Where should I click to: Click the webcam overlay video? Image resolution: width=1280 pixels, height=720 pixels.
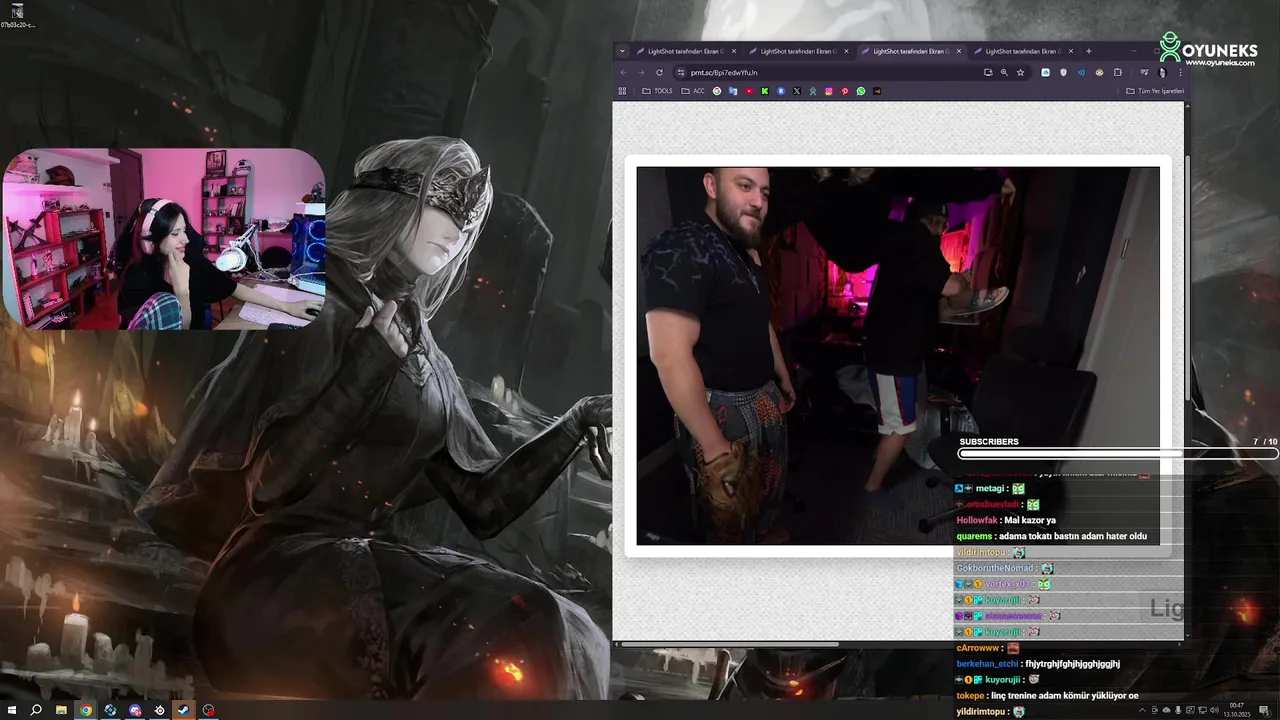(164, 239)
